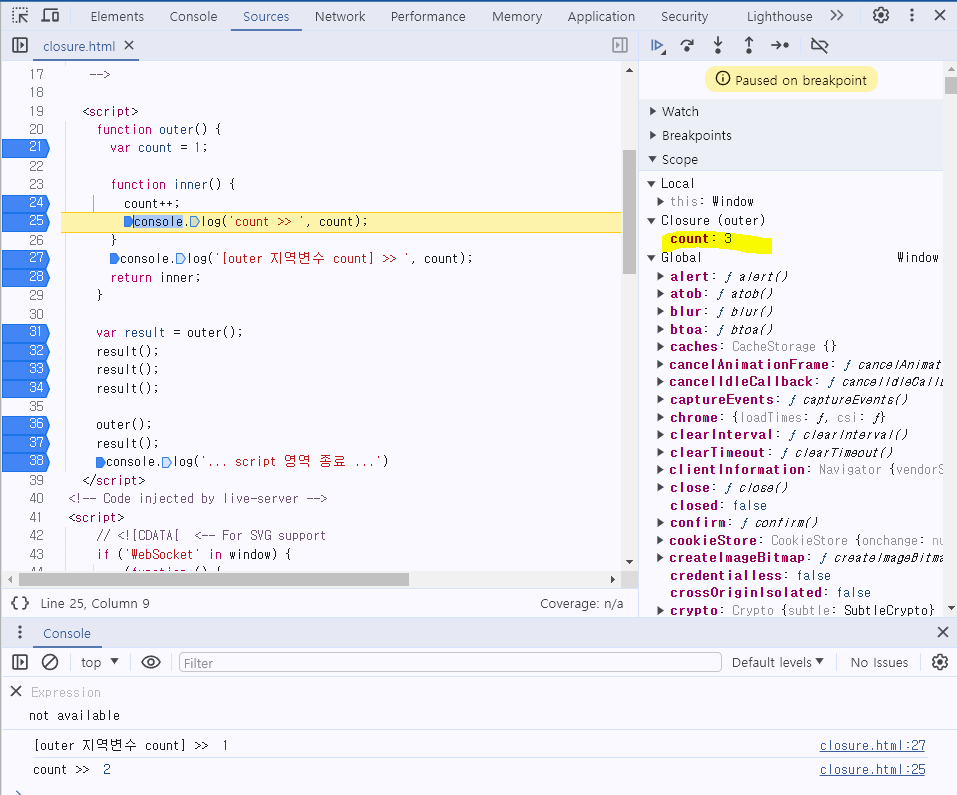The height and width of the screenshot is (795, 957).
Task: Pretty print the source with braces icon
Action: [x=20, y=603]
